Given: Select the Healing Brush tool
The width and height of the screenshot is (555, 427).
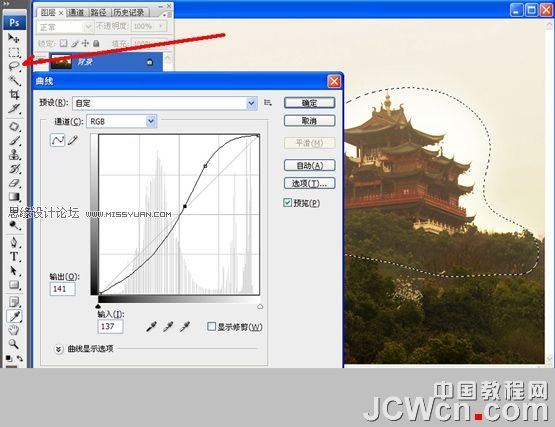Looking at the screenshot, I should pyautogui.click(x=14, y=126).
